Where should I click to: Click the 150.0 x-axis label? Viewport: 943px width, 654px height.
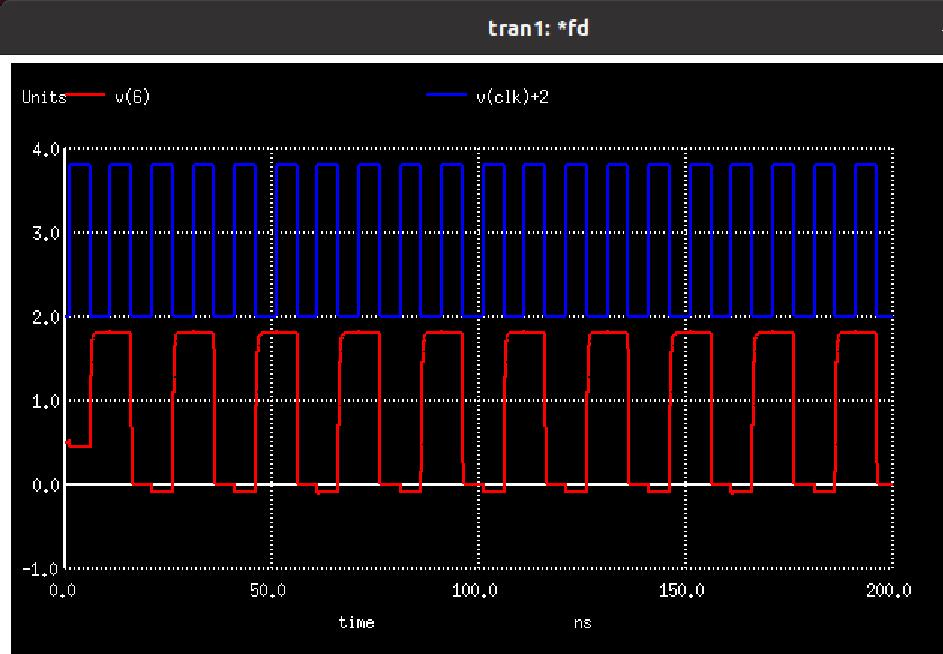(681, 590)
